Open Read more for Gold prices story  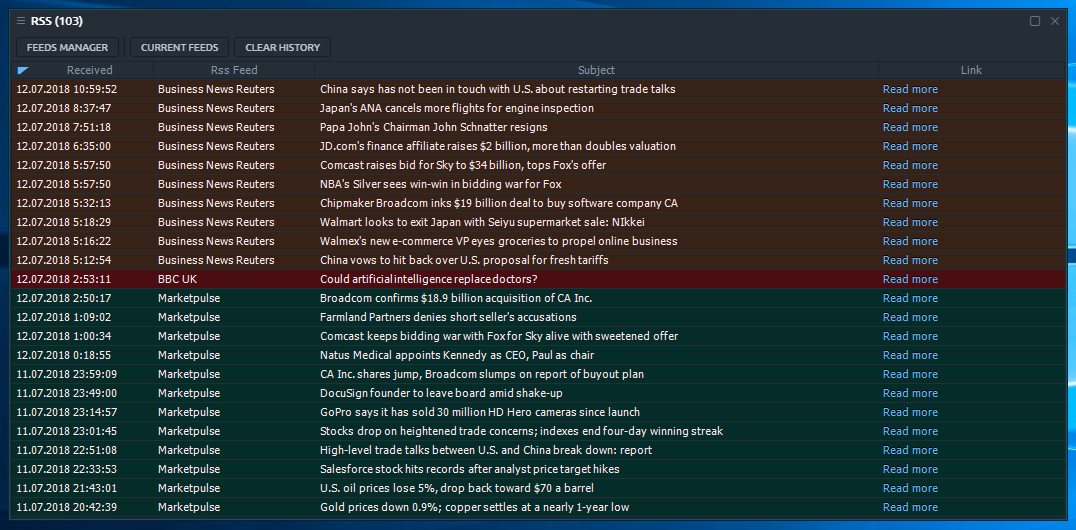click(910, 507)
